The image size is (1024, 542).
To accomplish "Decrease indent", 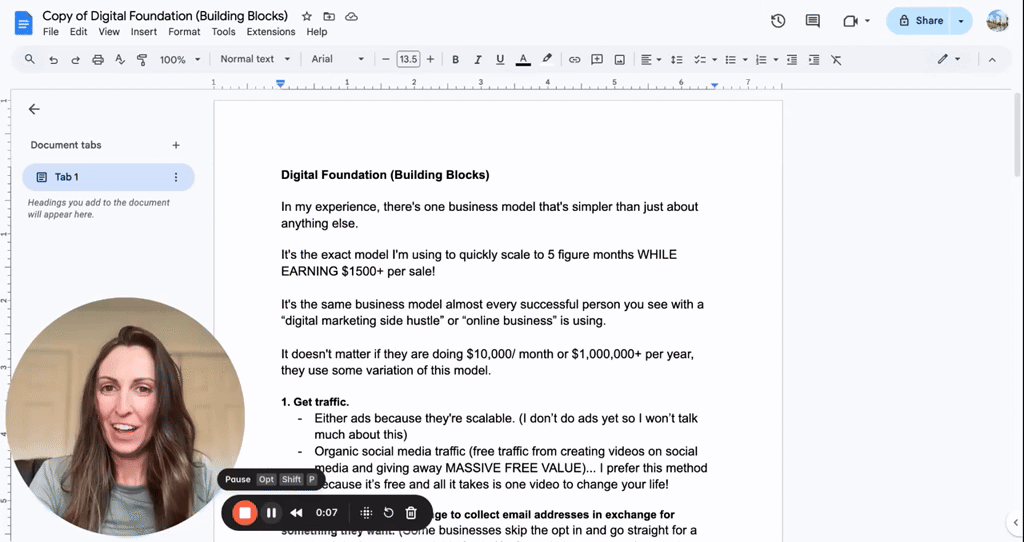I will tap(792, 59).
